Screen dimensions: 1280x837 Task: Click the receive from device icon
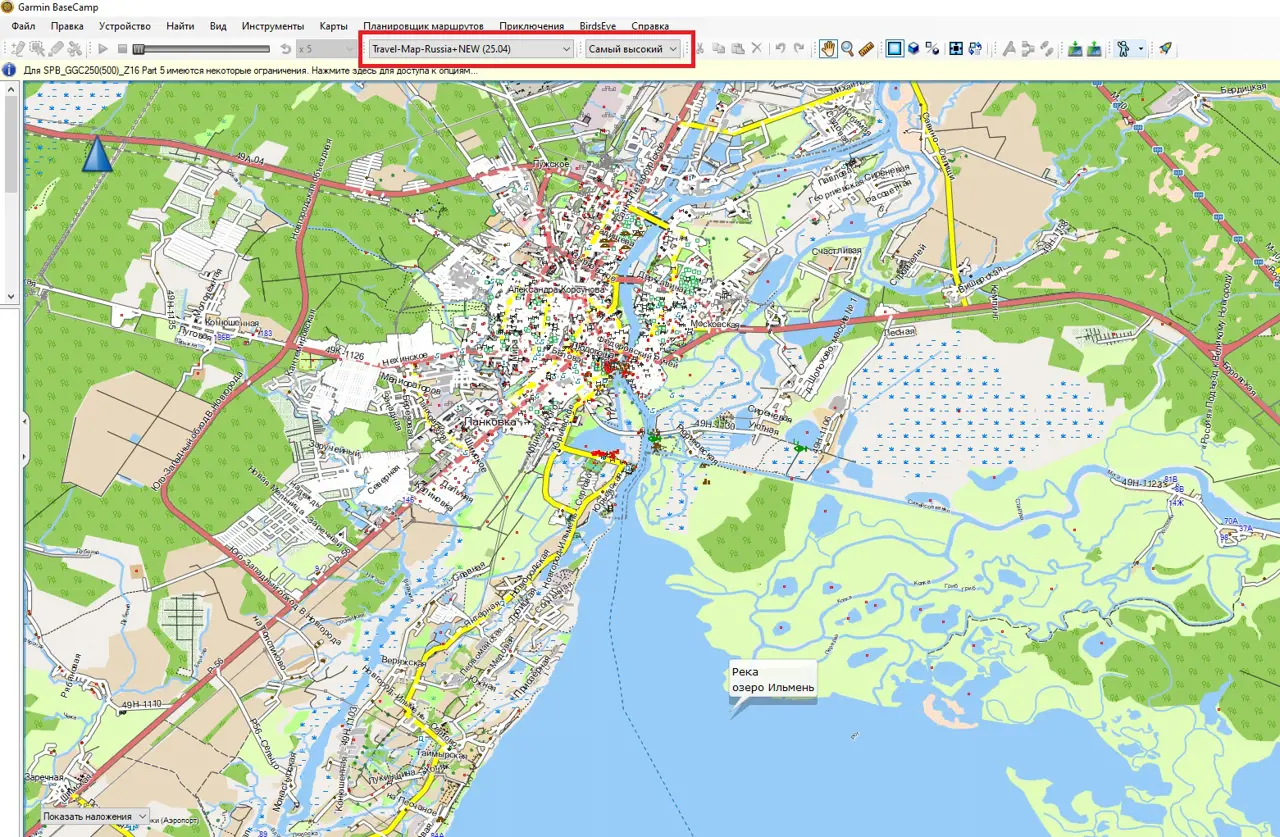pyautogui.click(x=1094, y=48)
